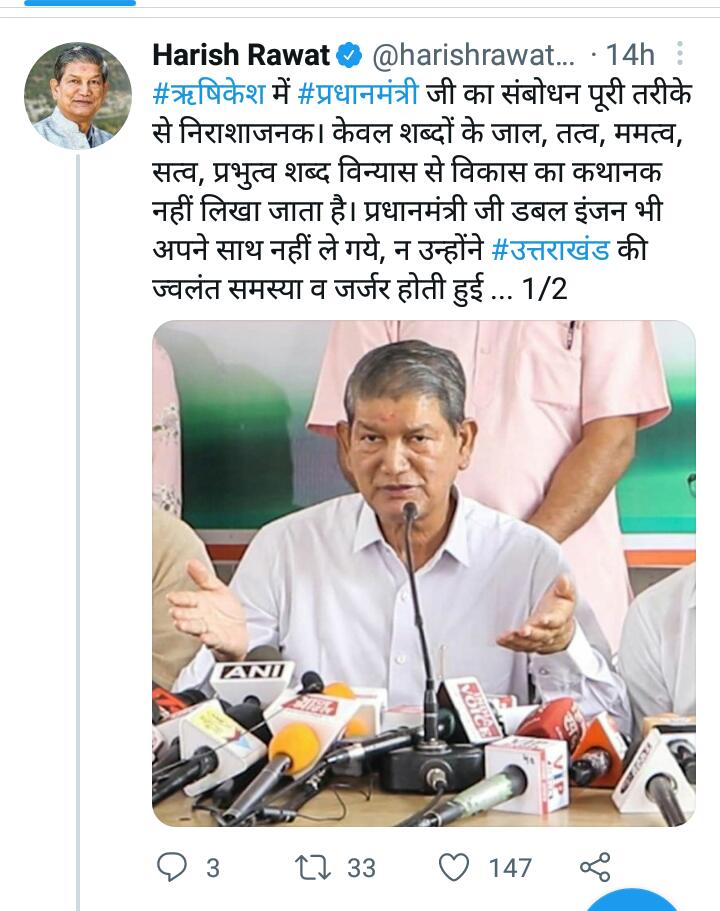The width and height of the screenshot is (720, 911).
Task: Open the #ऋषिकेश hashtag
Action: (209, 95)
